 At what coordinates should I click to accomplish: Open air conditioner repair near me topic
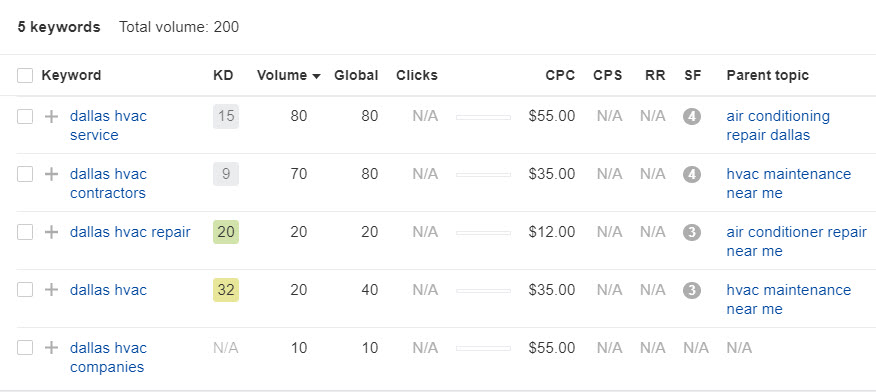tap(797, 241)
